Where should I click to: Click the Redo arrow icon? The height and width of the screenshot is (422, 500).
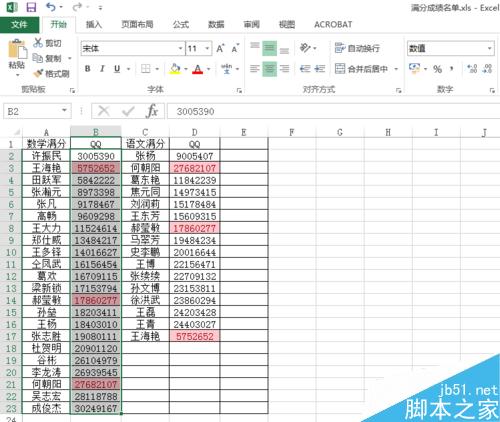(x=77, y=7)
